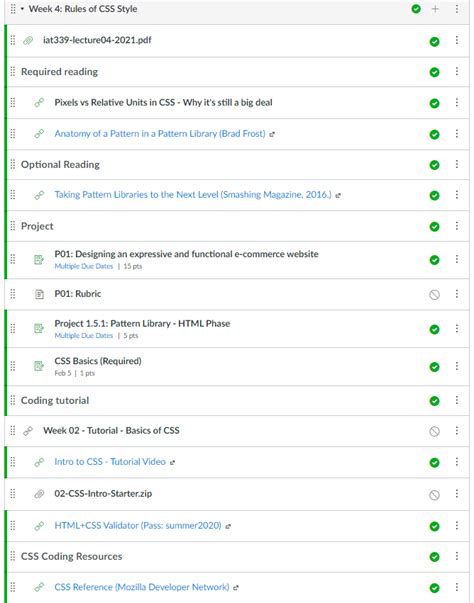Screen dimensions: 474x603
Task: Click link icon beside Week 02 - Tutorial - Basics of CSS
Action: point(28,431)
